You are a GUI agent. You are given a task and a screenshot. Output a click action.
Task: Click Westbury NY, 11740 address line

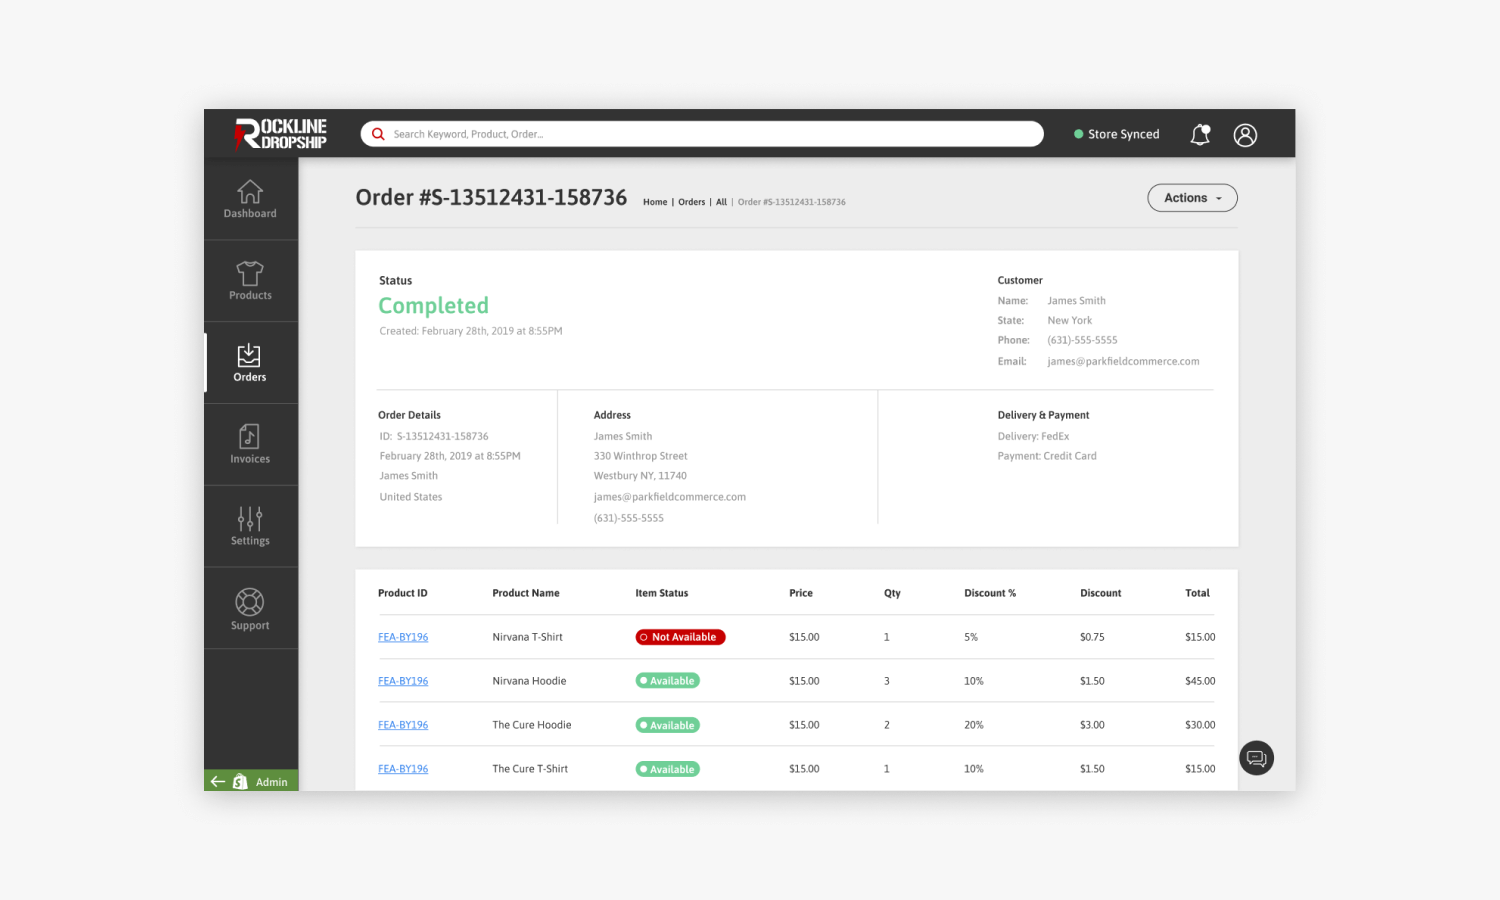click(x=640, y=476)
